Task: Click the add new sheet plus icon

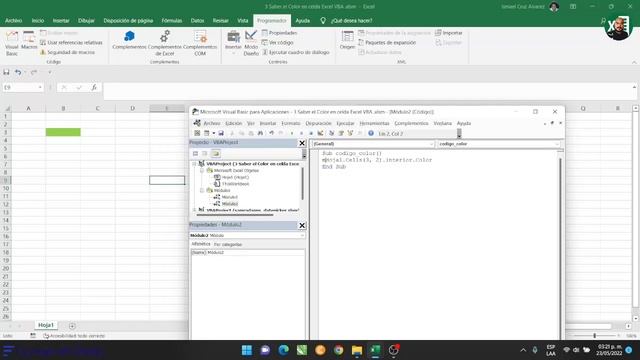Action: click(72, 326)
